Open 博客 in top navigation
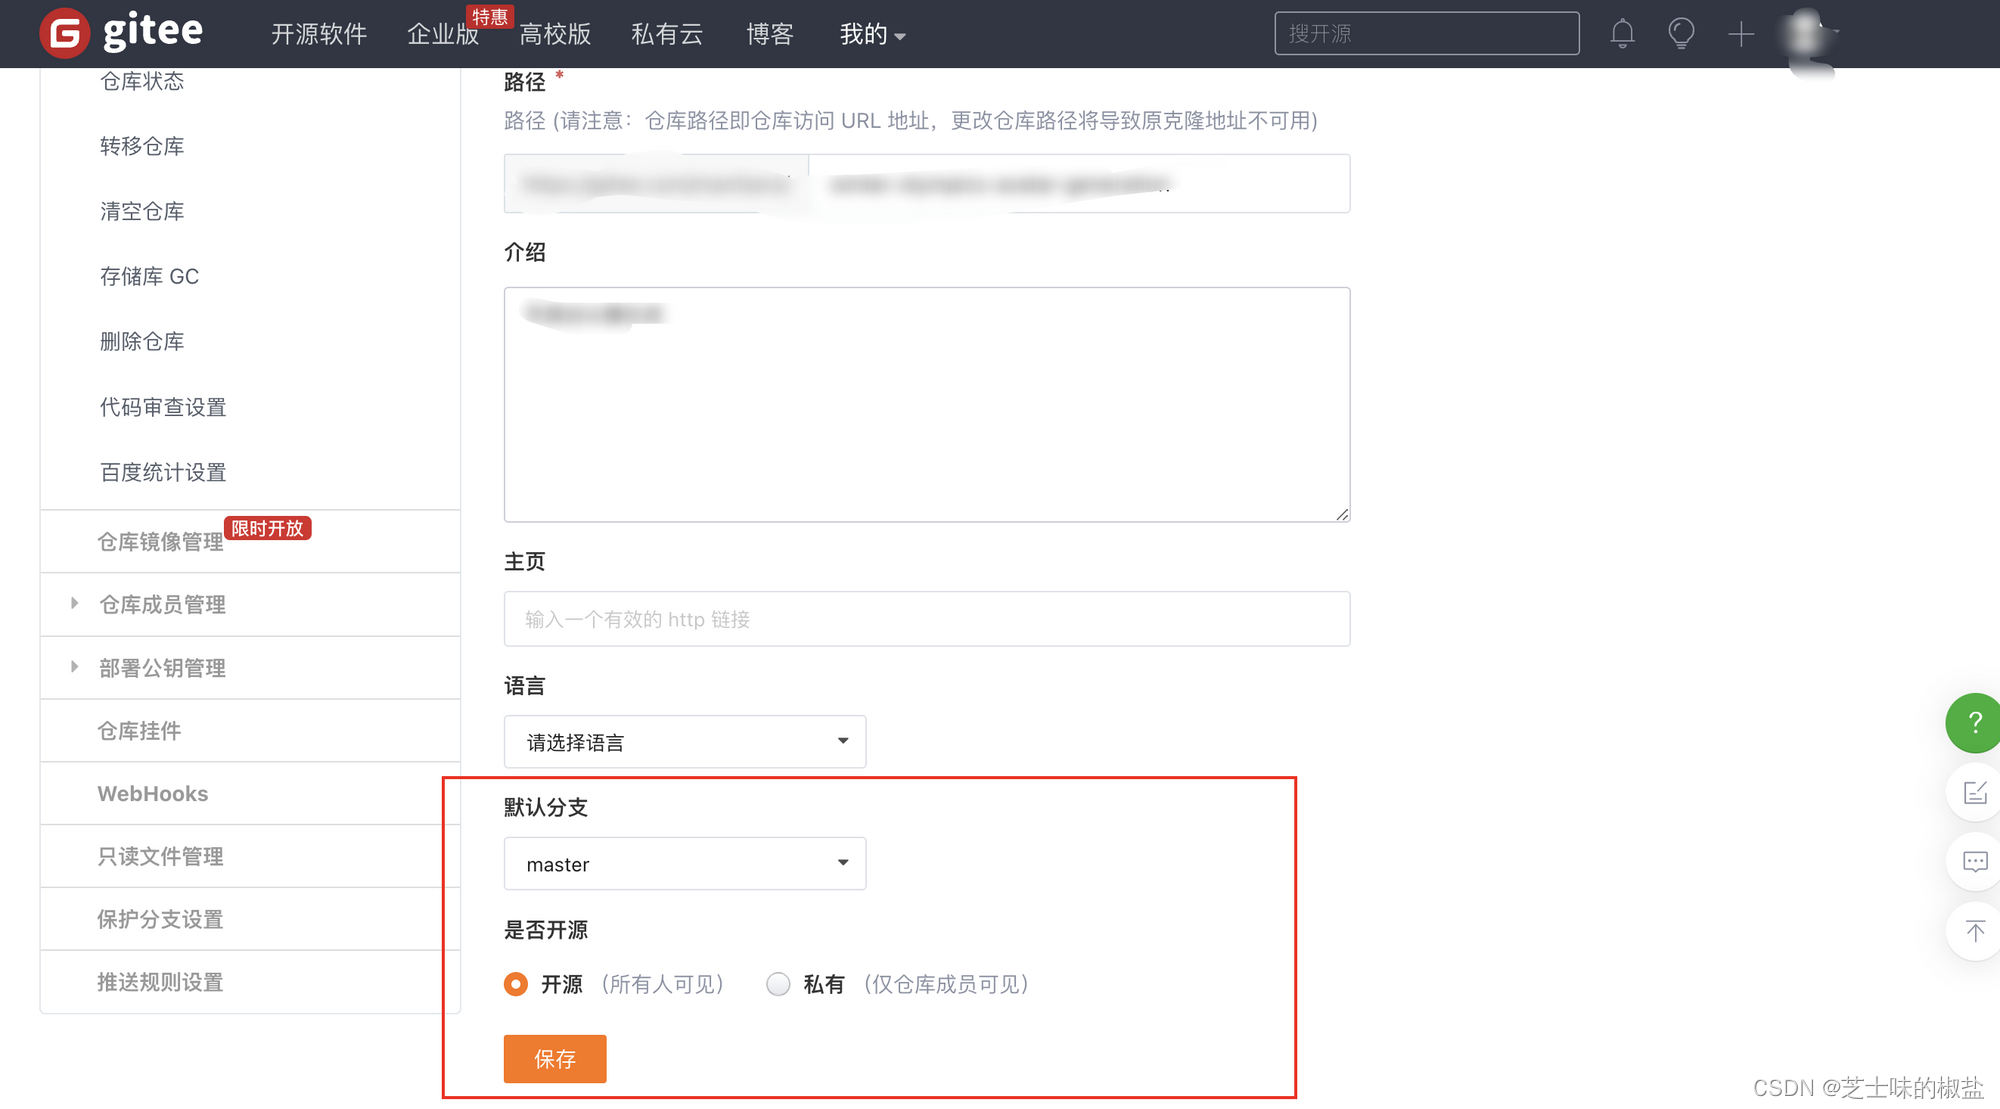Screen dimensions: 2000x1109 [x=770, y=34]
